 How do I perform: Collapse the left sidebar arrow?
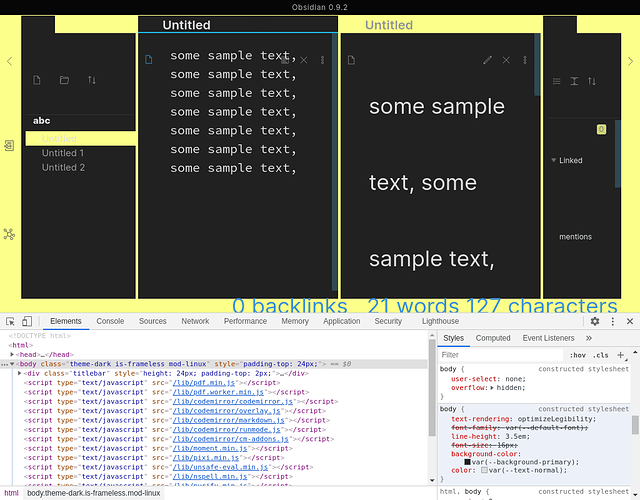click(10, 61)
